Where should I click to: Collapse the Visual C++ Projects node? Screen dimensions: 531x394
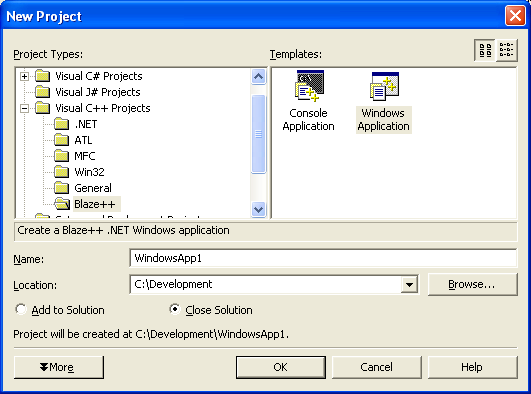point(24,108)
